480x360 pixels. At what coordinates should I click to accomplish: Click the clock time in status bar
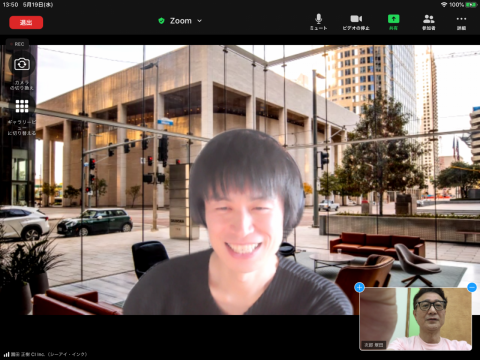[x=10, y=5]
